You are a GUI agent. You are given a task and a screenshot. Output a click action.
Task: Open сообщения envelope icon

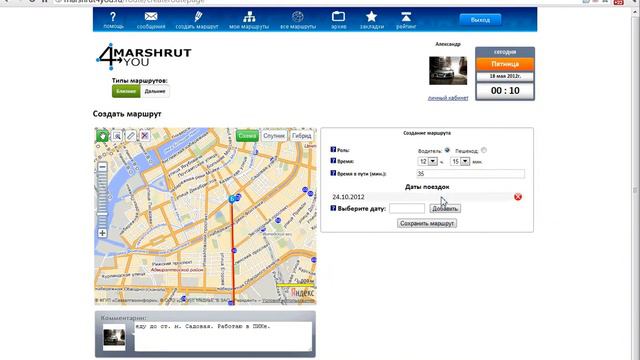(x=151, y=16)
